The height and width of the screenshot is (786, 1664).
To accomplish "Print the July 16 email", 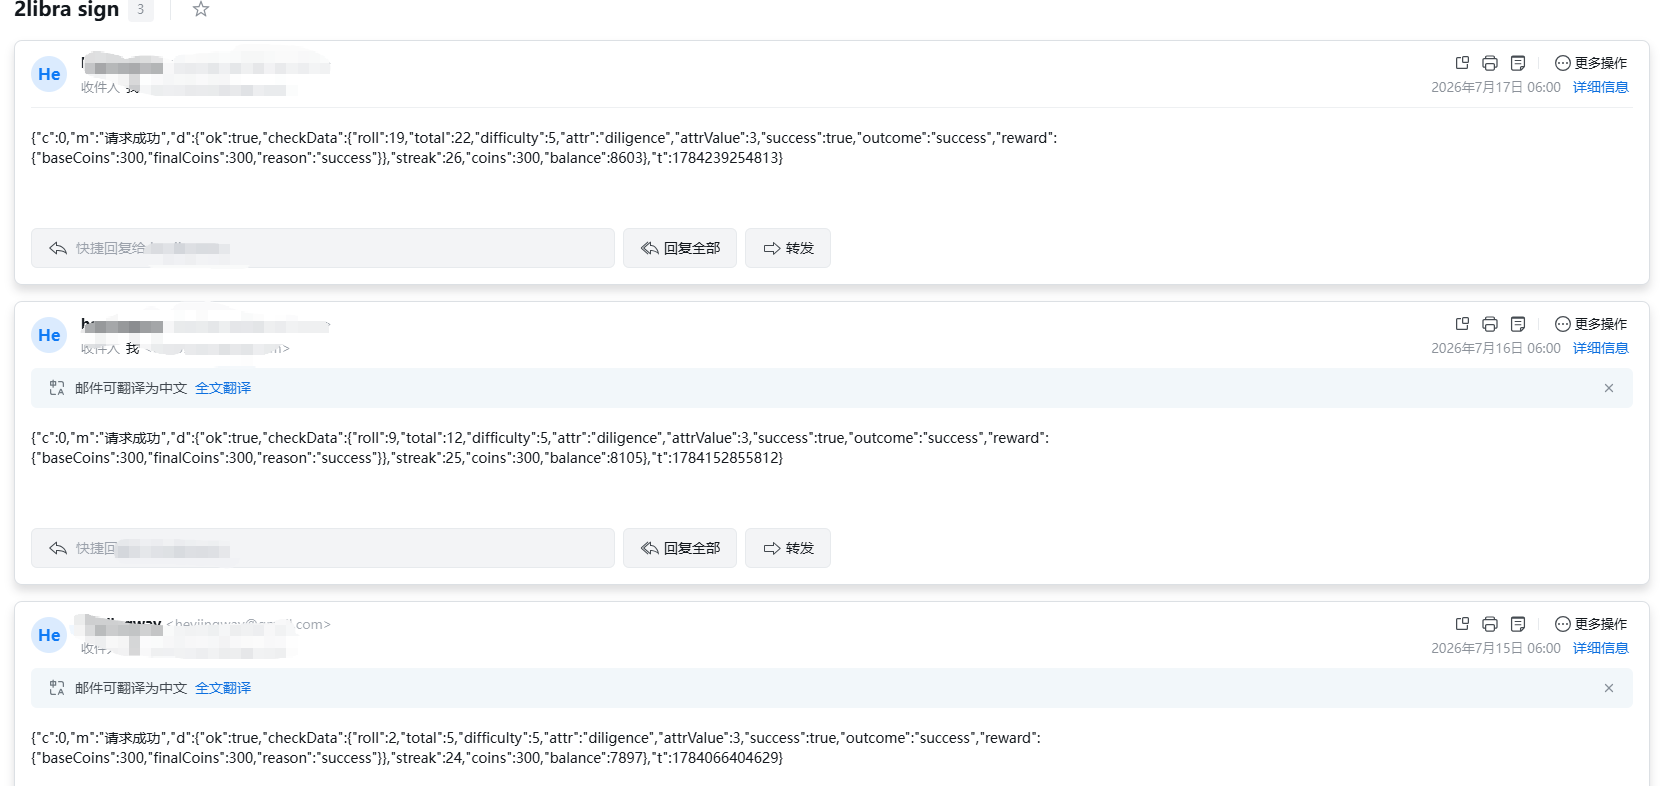I will click(1490, 324).
